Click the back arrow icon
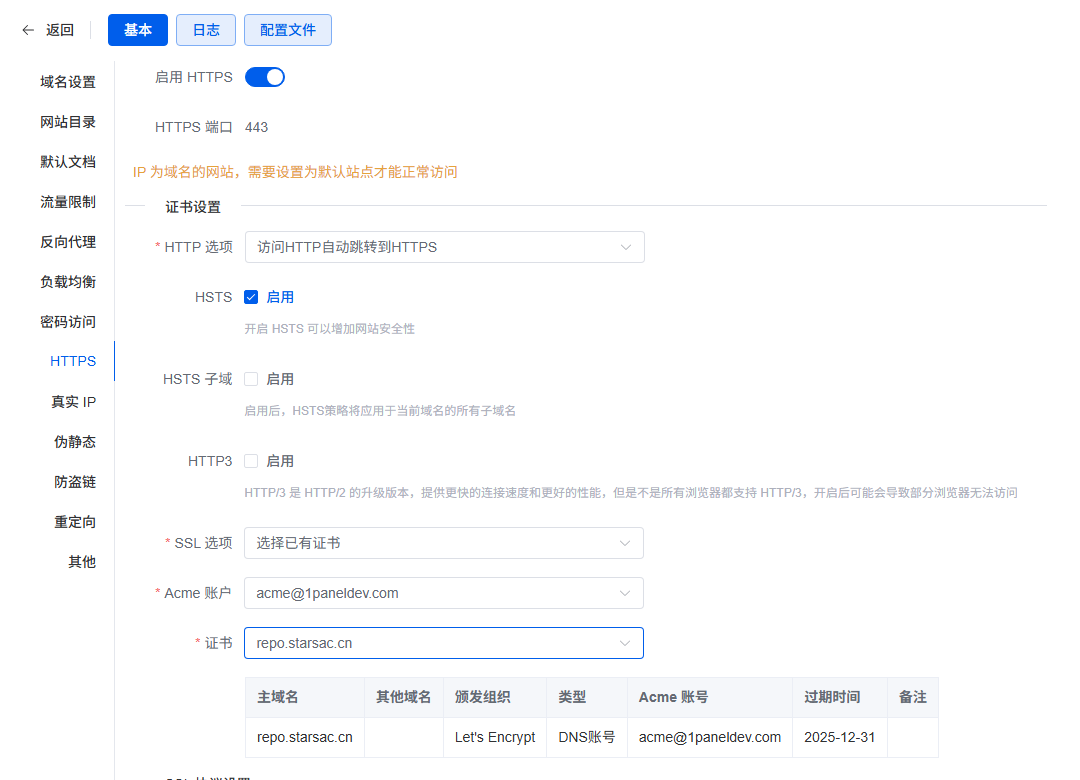Screen dimensions: 1080x780 [28, 30]
